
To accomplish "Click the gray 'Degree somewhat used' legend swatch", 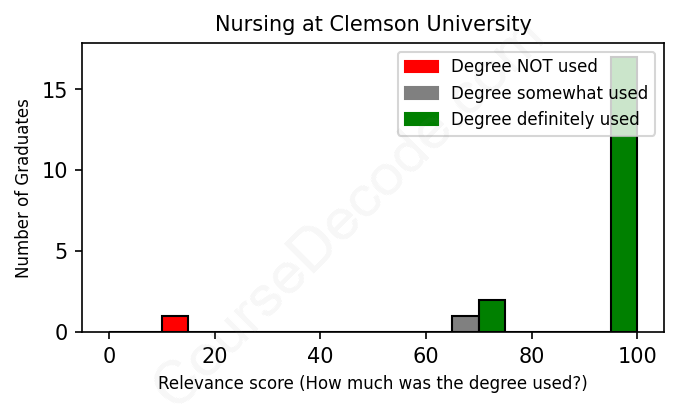I will [421, 93].
